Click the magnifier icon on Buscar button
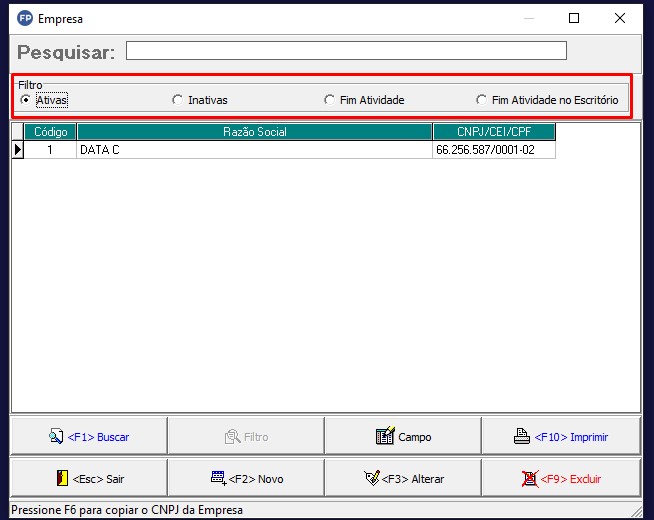 click(55, 436)
